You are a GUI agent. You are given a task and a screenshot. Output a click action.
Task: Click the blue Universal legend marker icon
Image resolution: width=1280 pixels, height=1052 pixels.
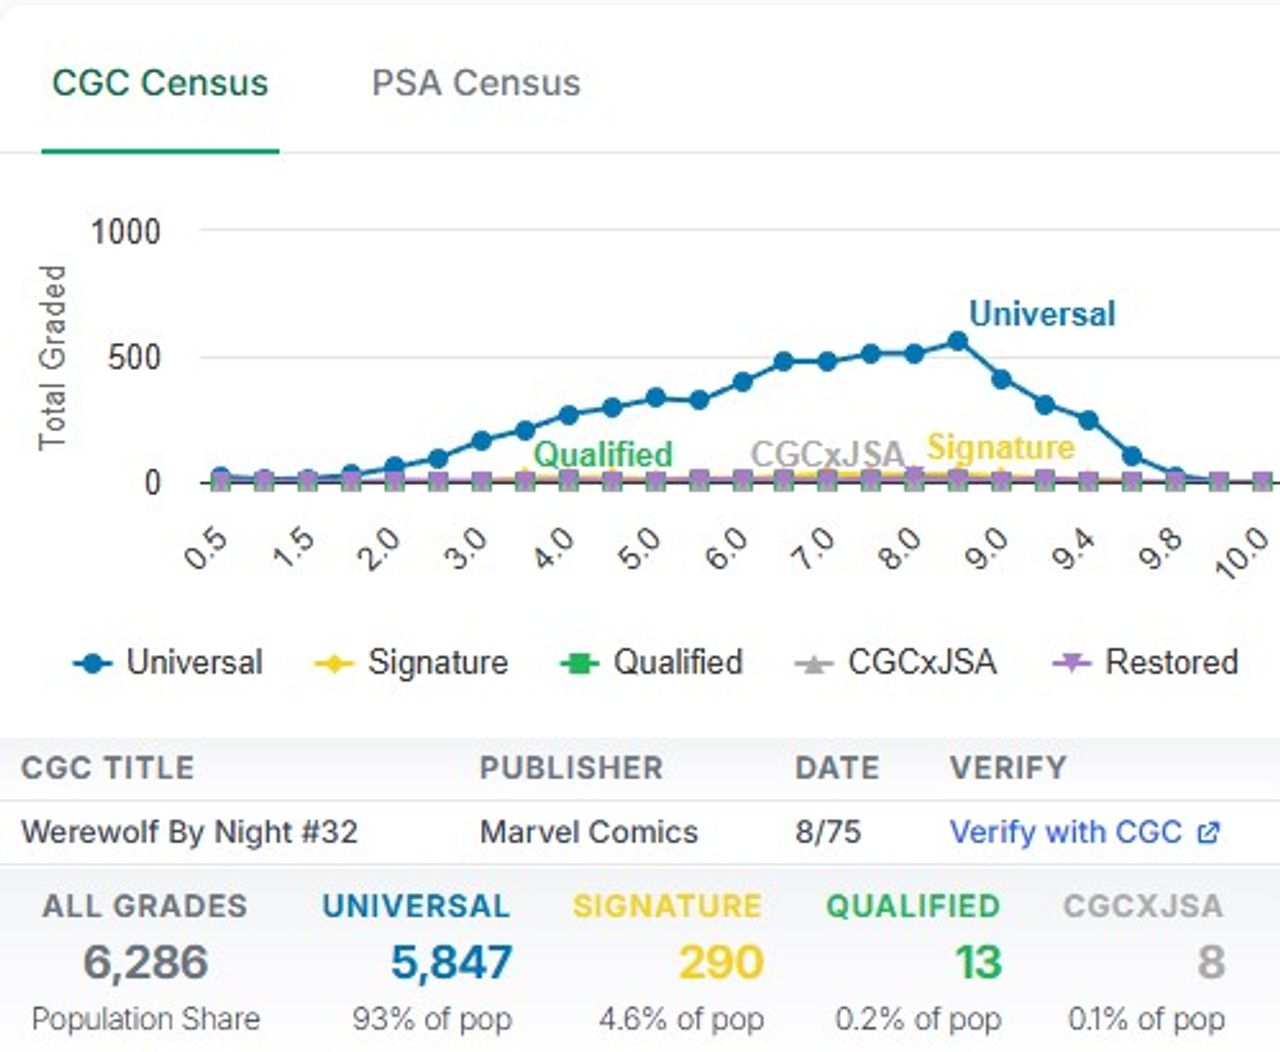click(x=93, y=663)
